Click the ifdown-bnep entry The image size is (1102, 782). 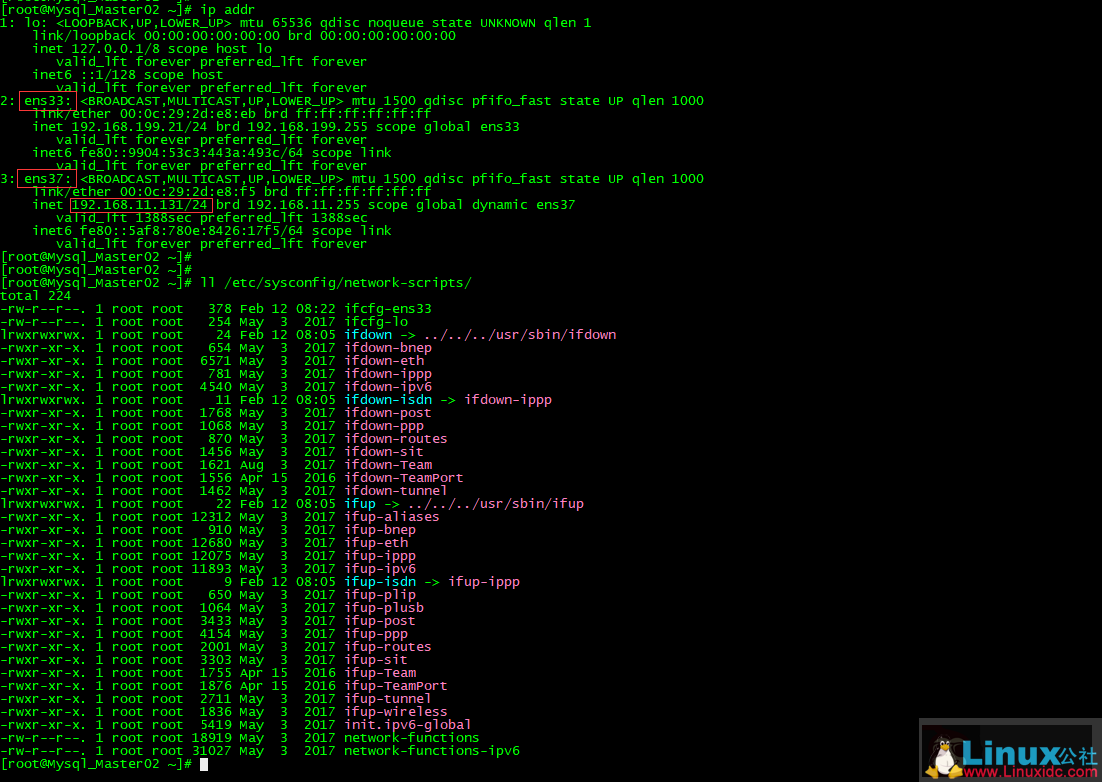coord(387,348)
